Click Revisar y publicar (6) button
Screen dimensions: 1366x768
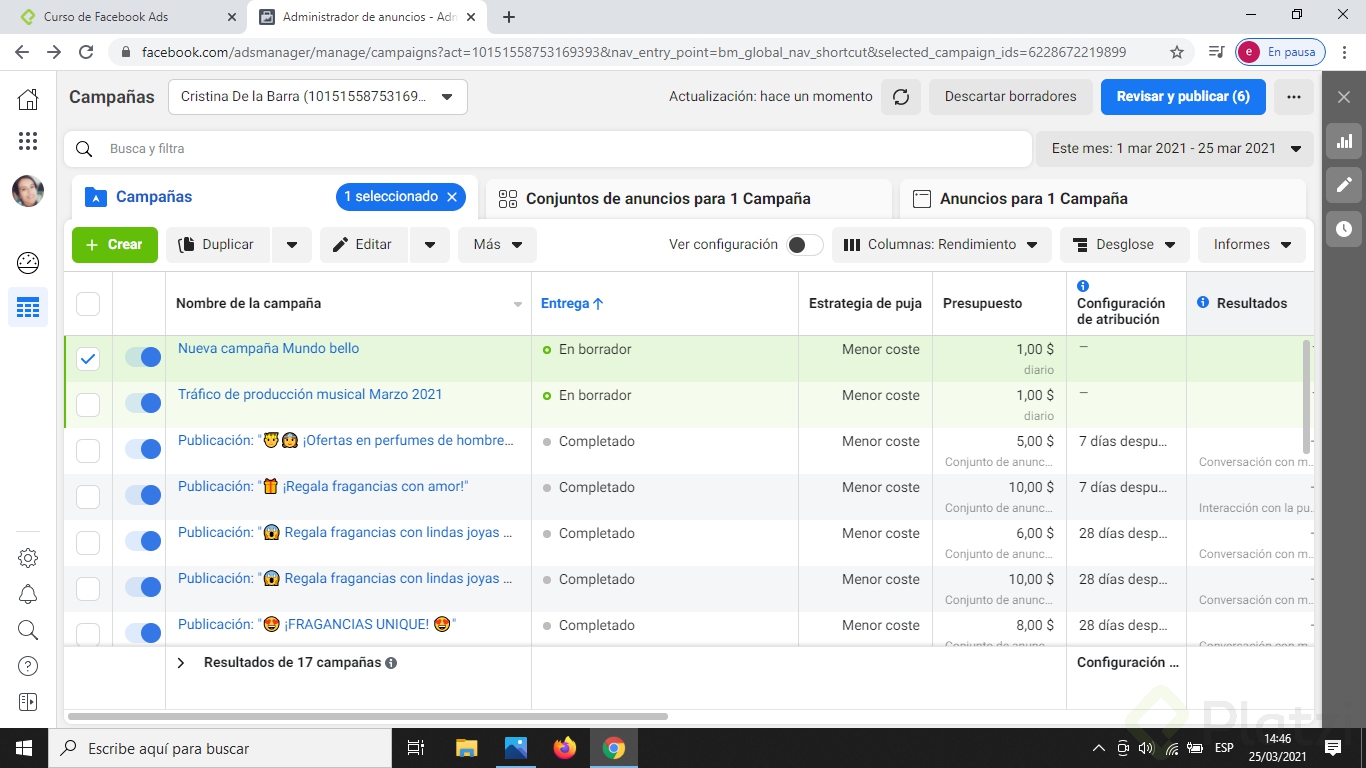click(1183, 97)
